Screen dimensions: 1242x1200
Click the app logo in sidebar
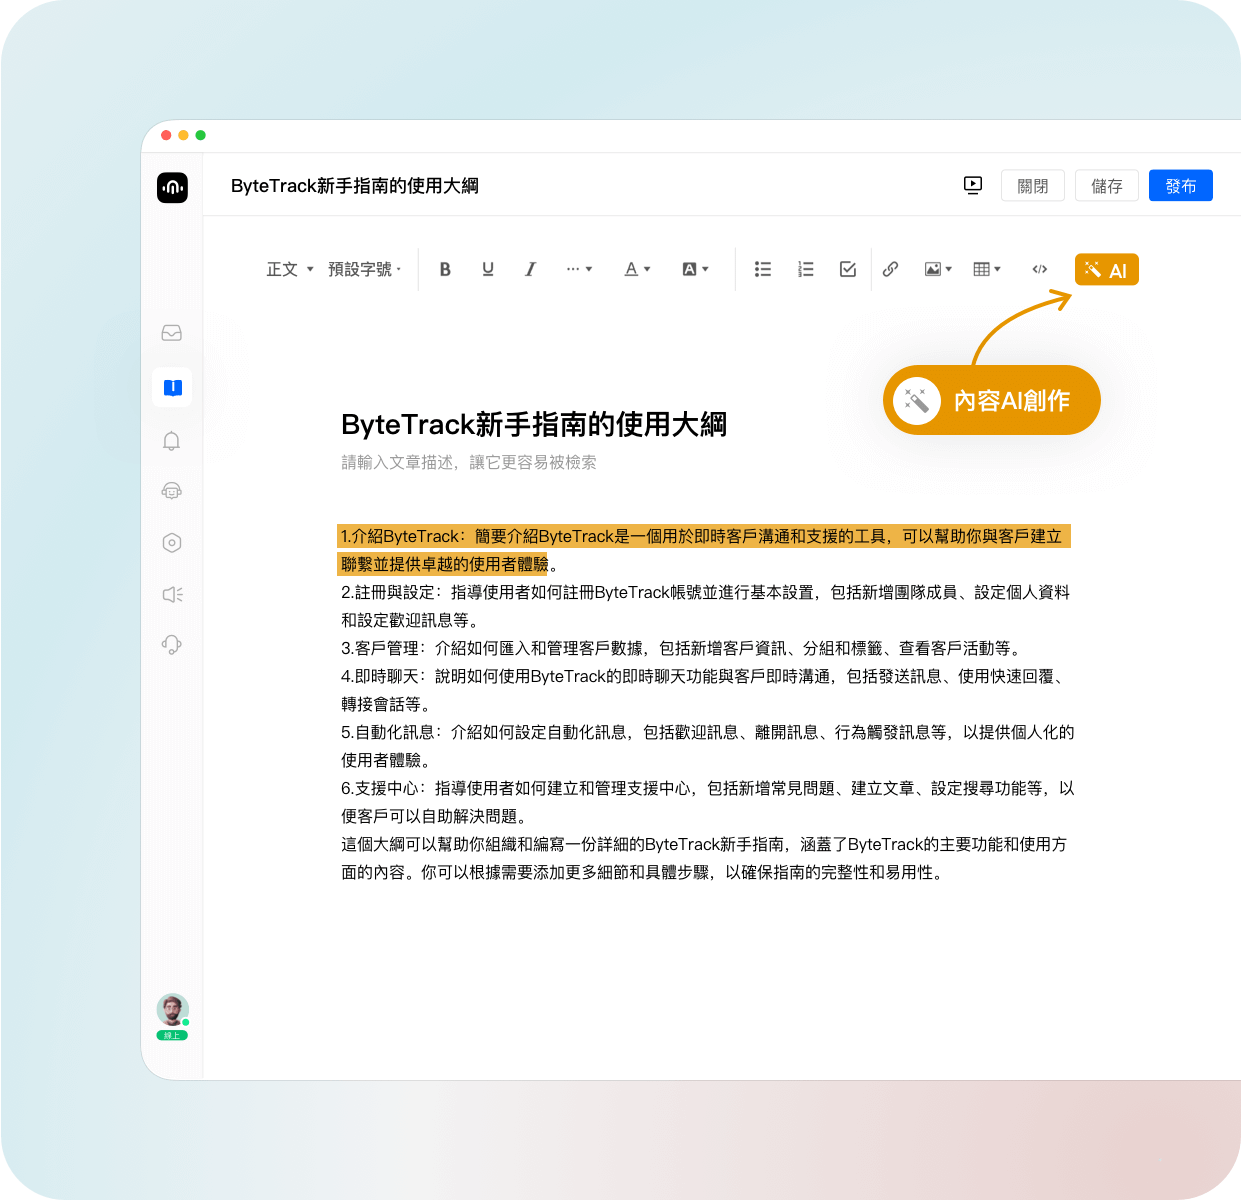click(172, 187)
